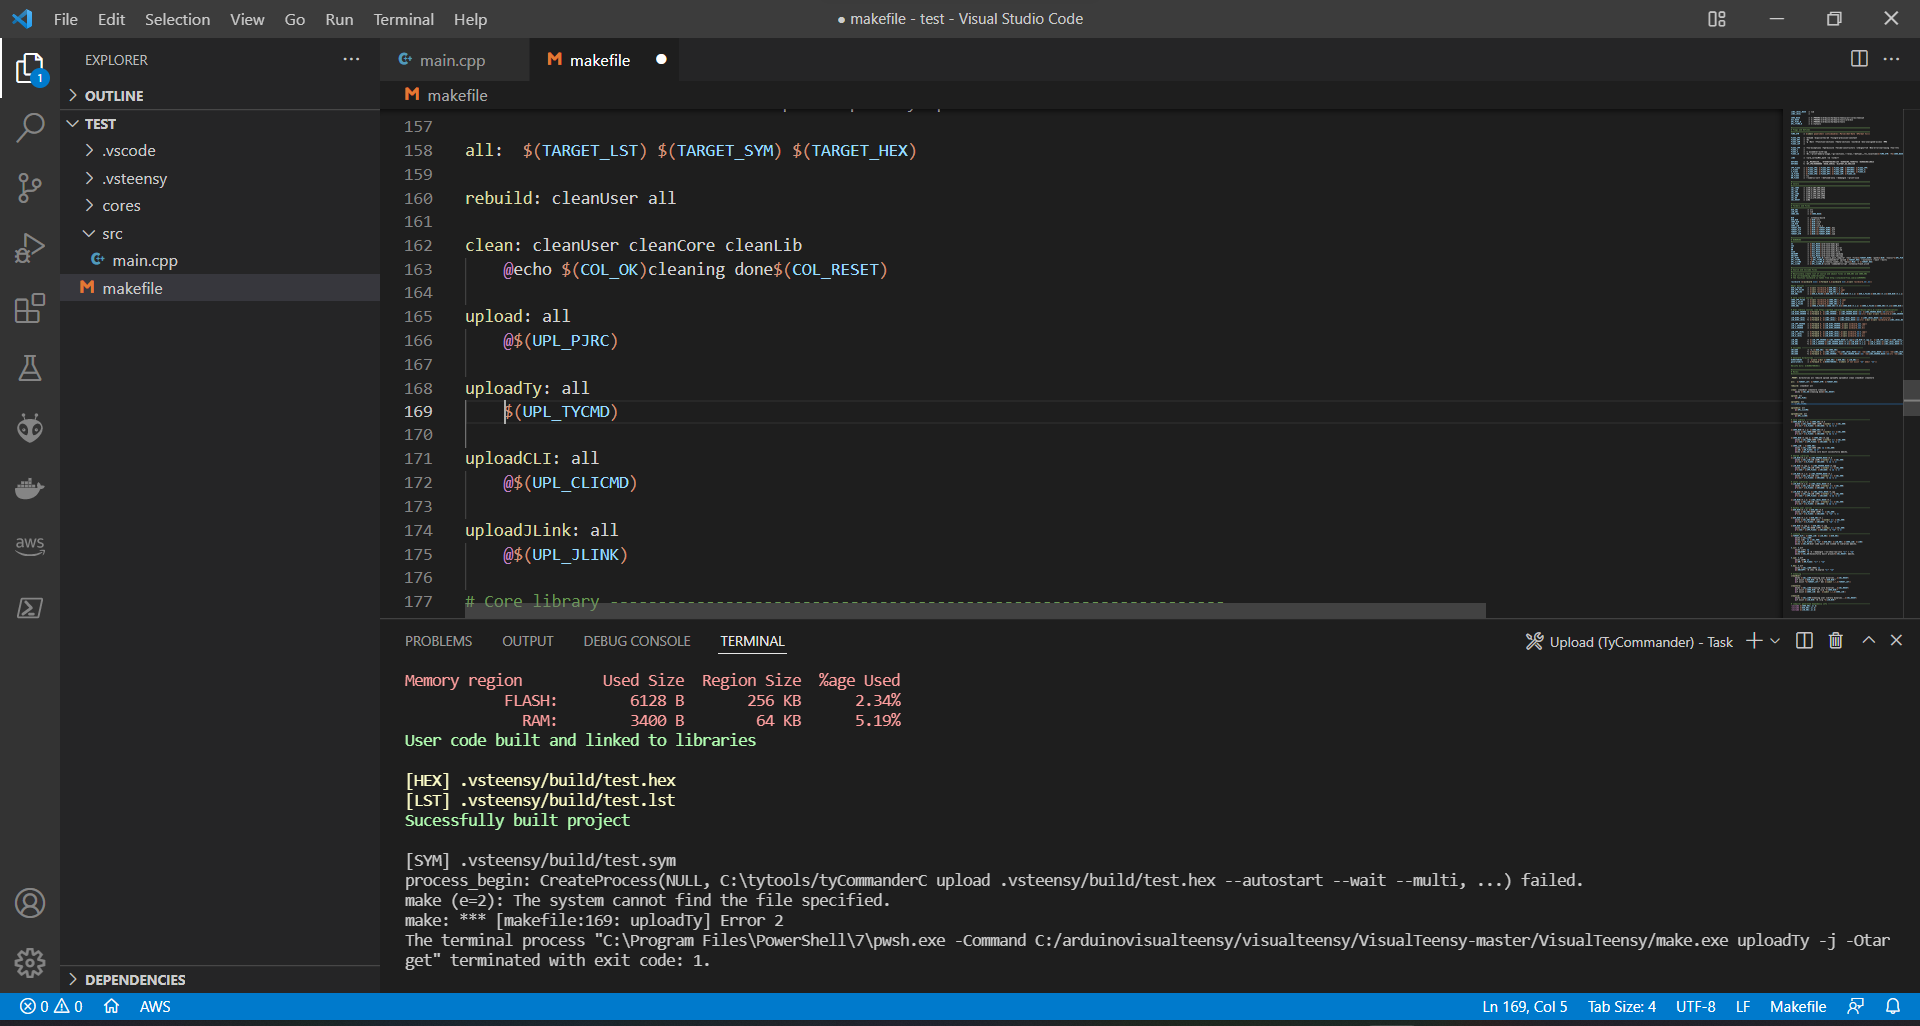Open the Search view
The height and width of the screenshot is (1026, 1920).
pyautogui.click(x=30, y=128)
